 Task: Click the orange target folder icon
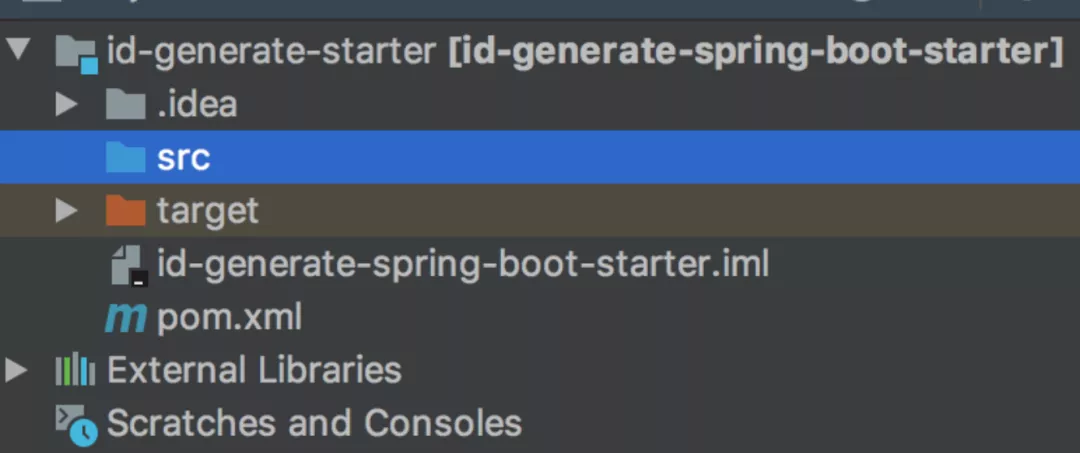pos(125,210)
